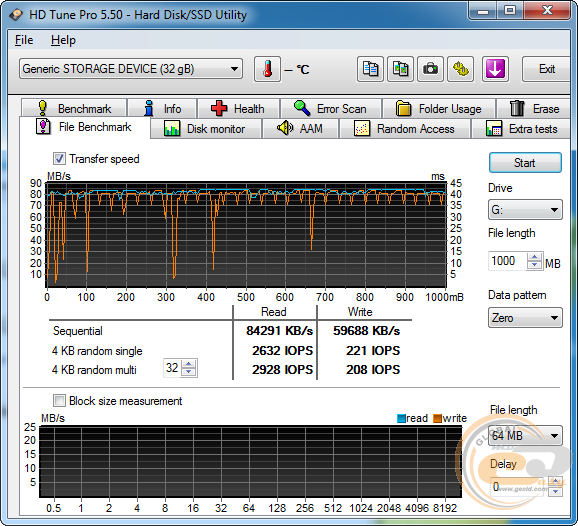Save screenshot using camera icon
Screen dimensions: 578x526
click(x=430, y=69)
